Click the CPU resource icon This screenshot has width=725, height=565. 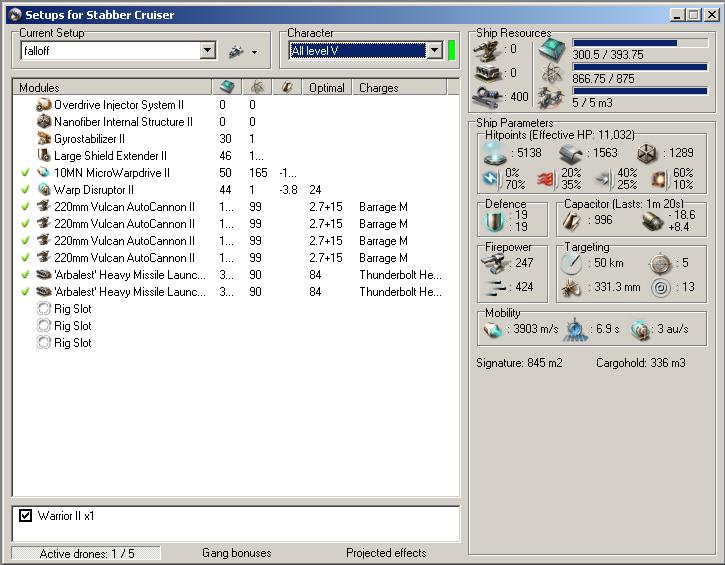click(552, 49)
